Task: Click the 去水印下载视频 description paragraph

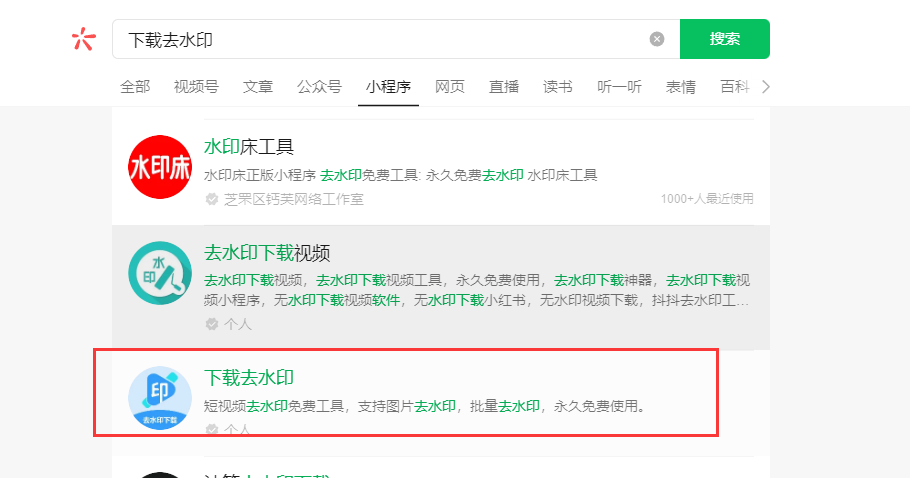Action: (476, 290)
